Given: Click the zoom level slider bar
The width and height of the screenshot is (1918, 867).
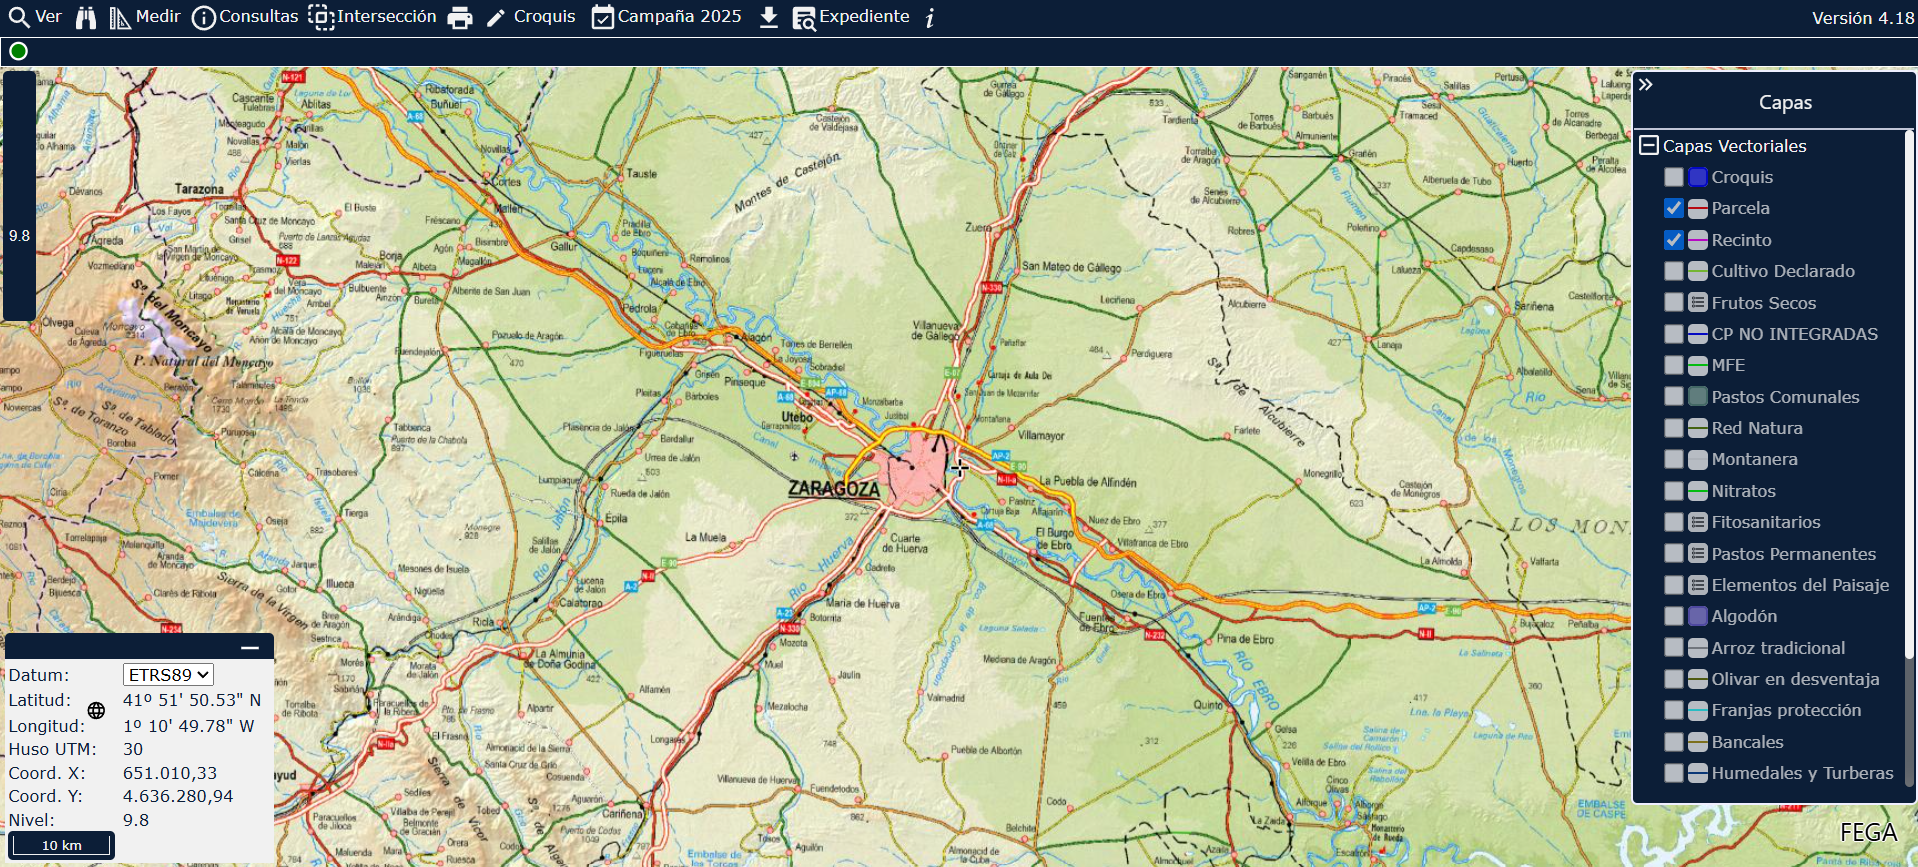Looking at the screenshot, I should (19, 195).
